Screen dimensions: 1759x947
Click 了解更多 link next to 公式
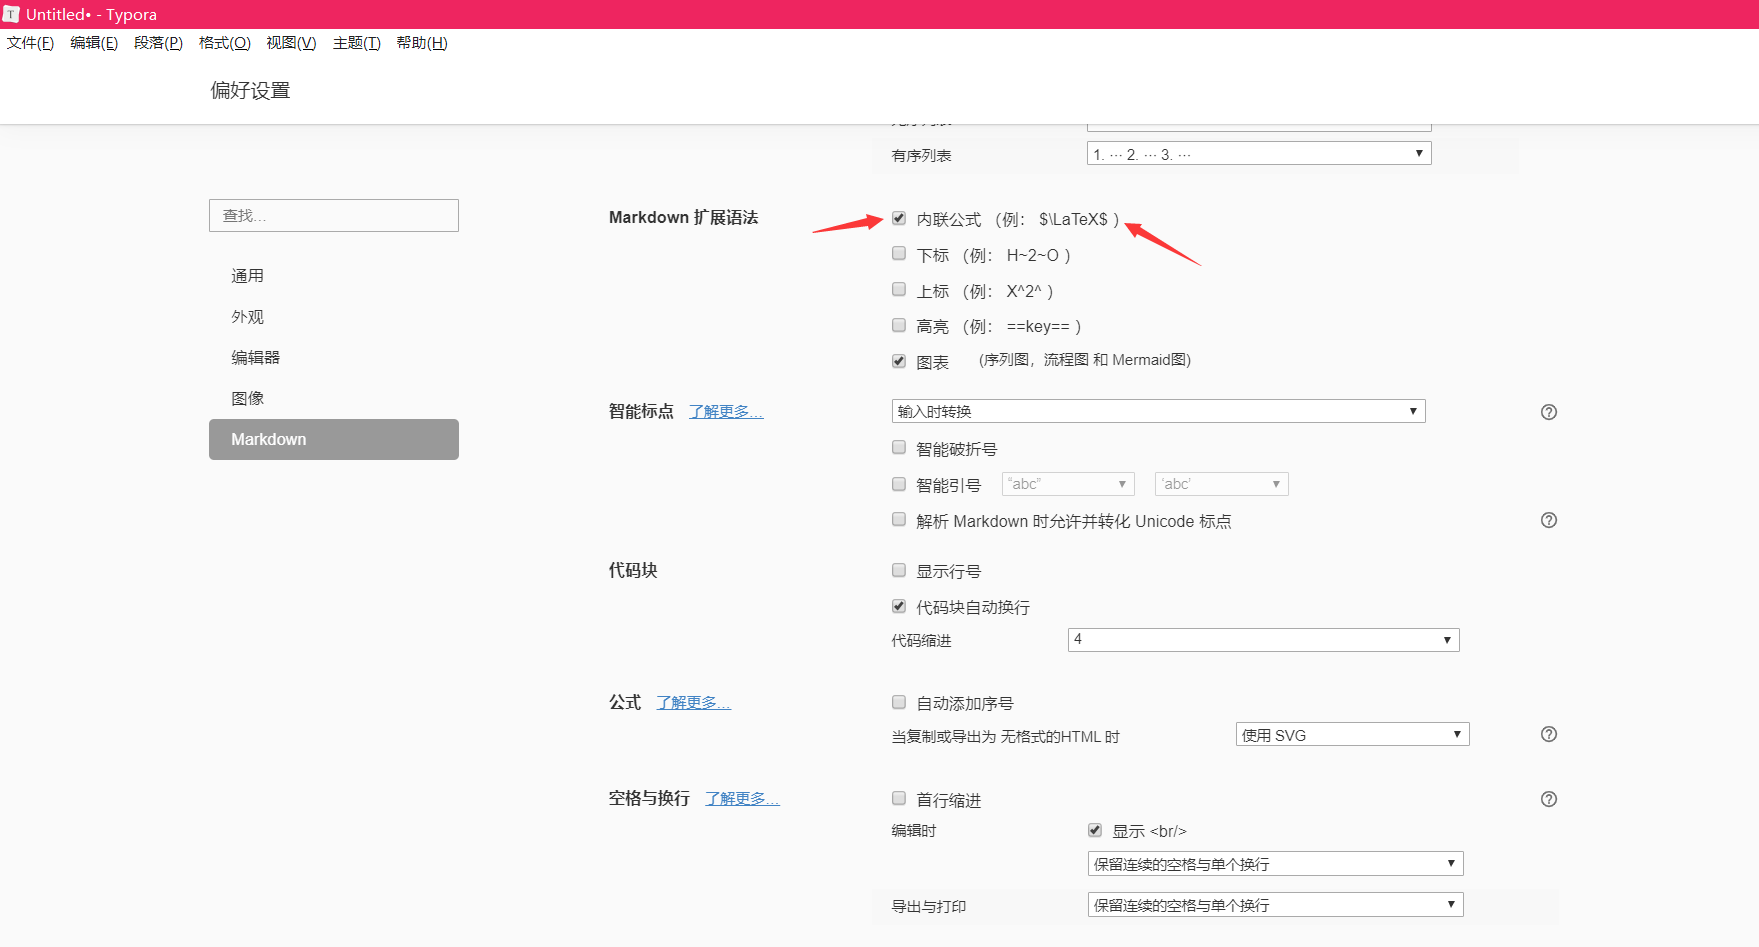(693, 702)
